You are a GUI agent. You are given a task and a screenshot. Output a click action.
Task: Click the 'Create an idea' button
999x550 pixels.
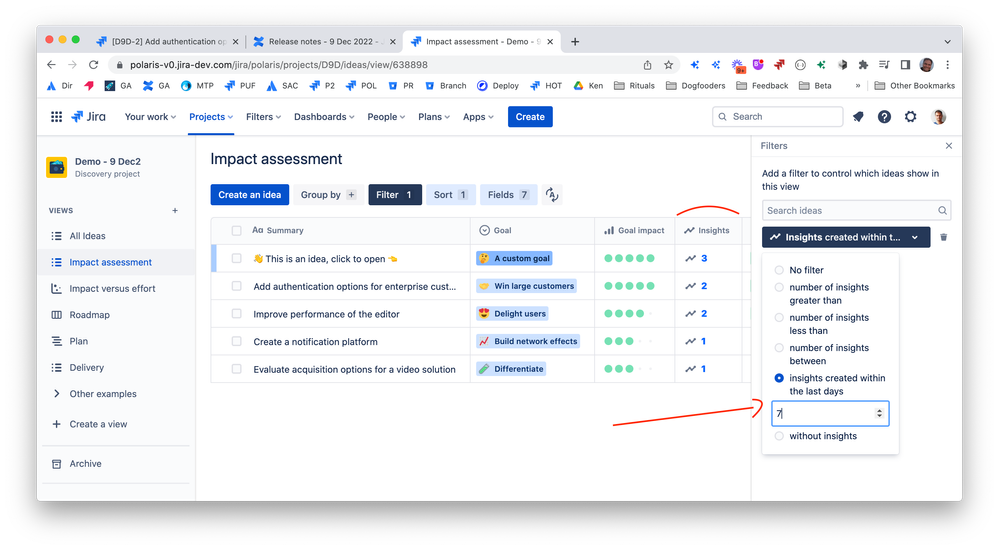[250, 195]
